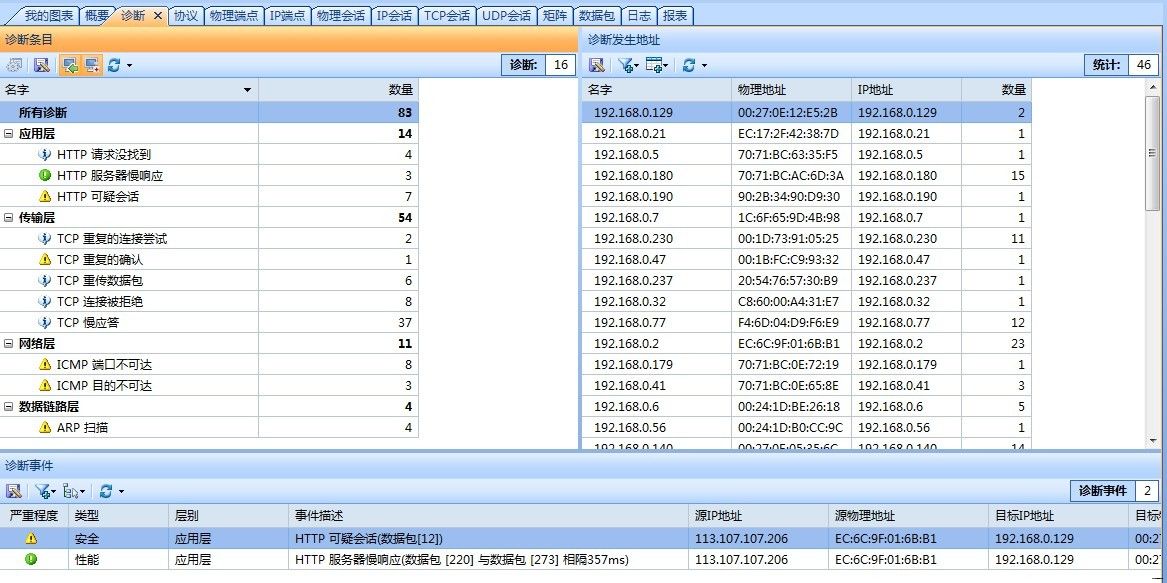Refresh the diagnosis items panel
The width and height of the screenshot is (1167, 583).
114,64
